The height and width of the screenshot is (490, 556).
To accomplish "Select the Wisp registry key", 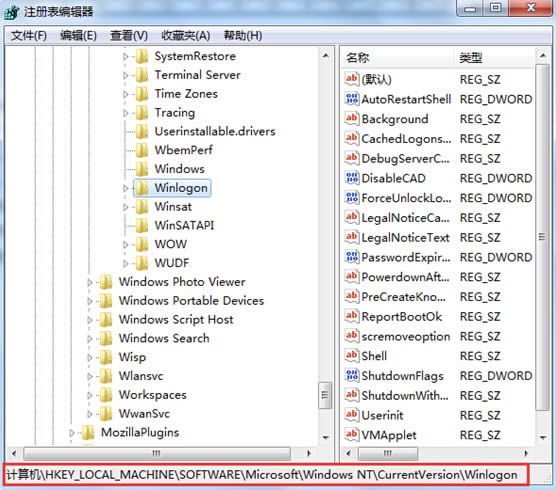I will [132, 357].
